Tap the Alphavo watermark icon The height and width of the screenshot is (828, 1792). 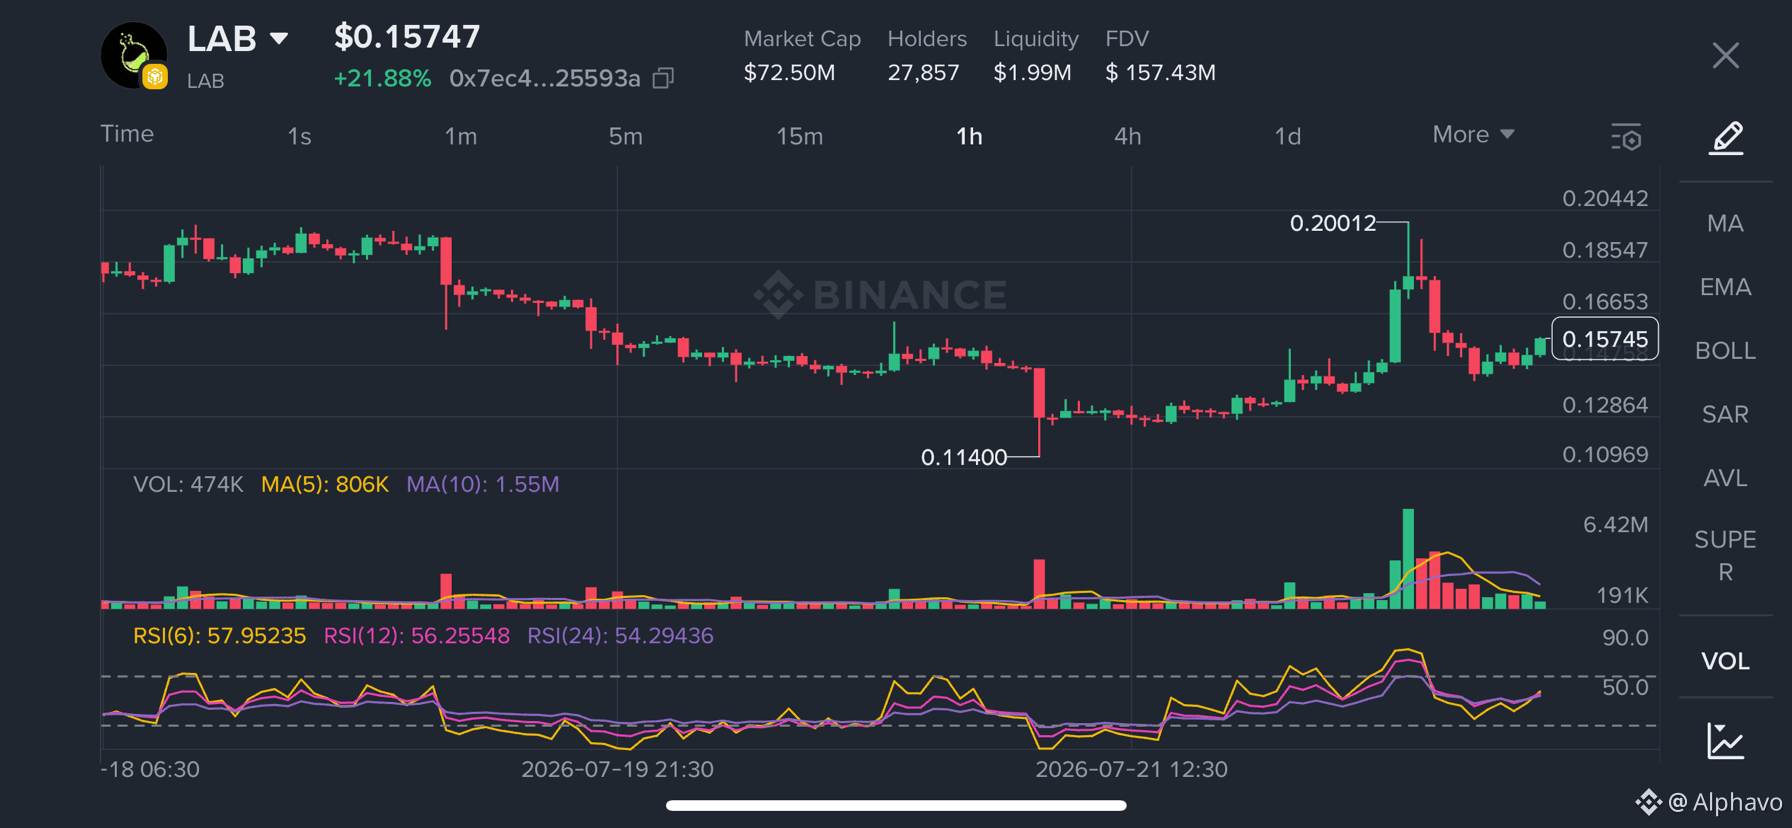pyautogui.click(x=1648, y=801)
